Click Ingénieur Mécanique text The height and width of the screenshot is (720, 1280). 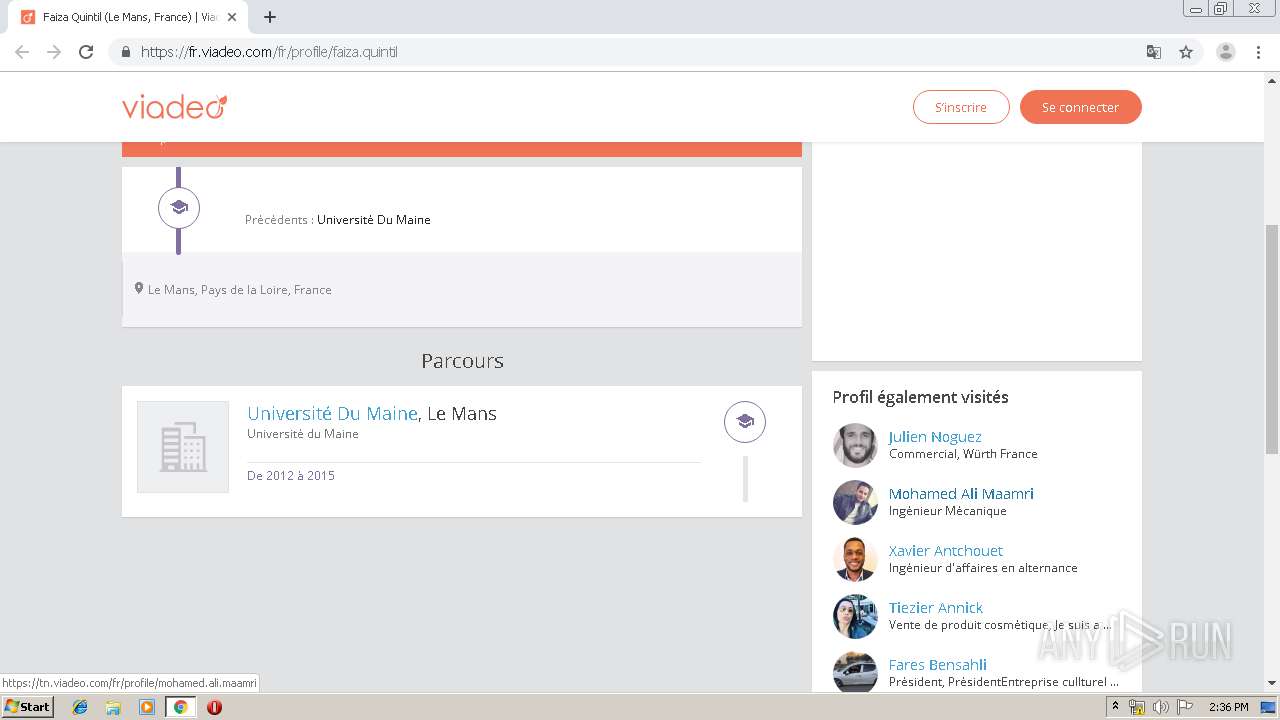pos(948,511)
